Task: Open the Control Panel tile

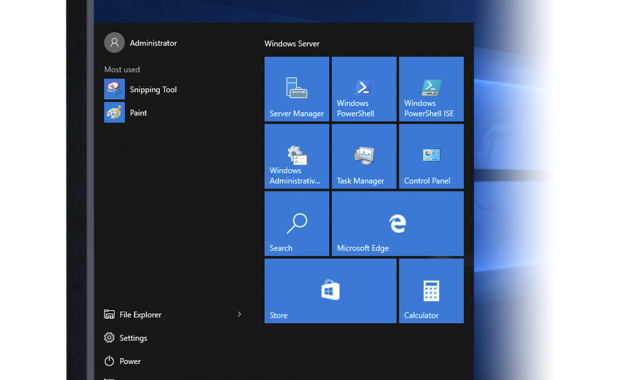Action: (x=431, y=156)
